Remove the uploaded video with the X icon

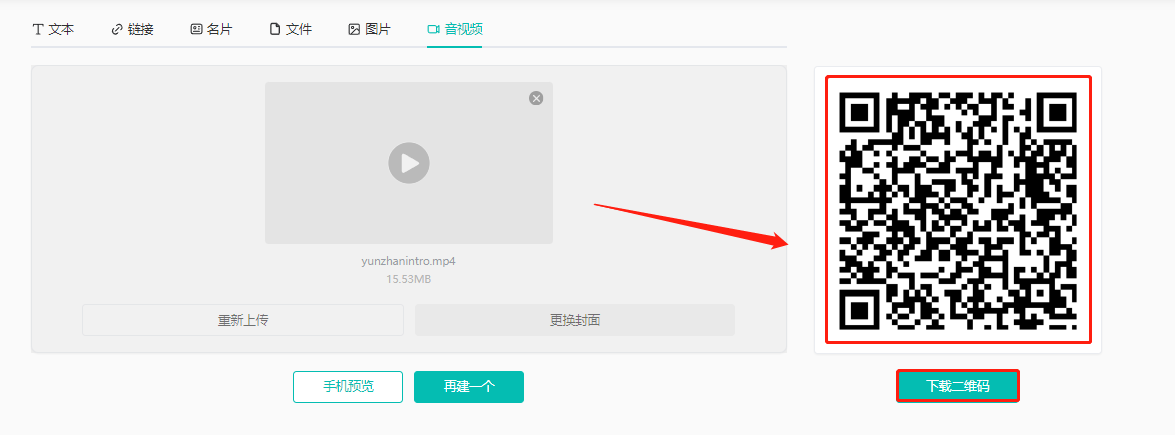(x=536, y=98)
